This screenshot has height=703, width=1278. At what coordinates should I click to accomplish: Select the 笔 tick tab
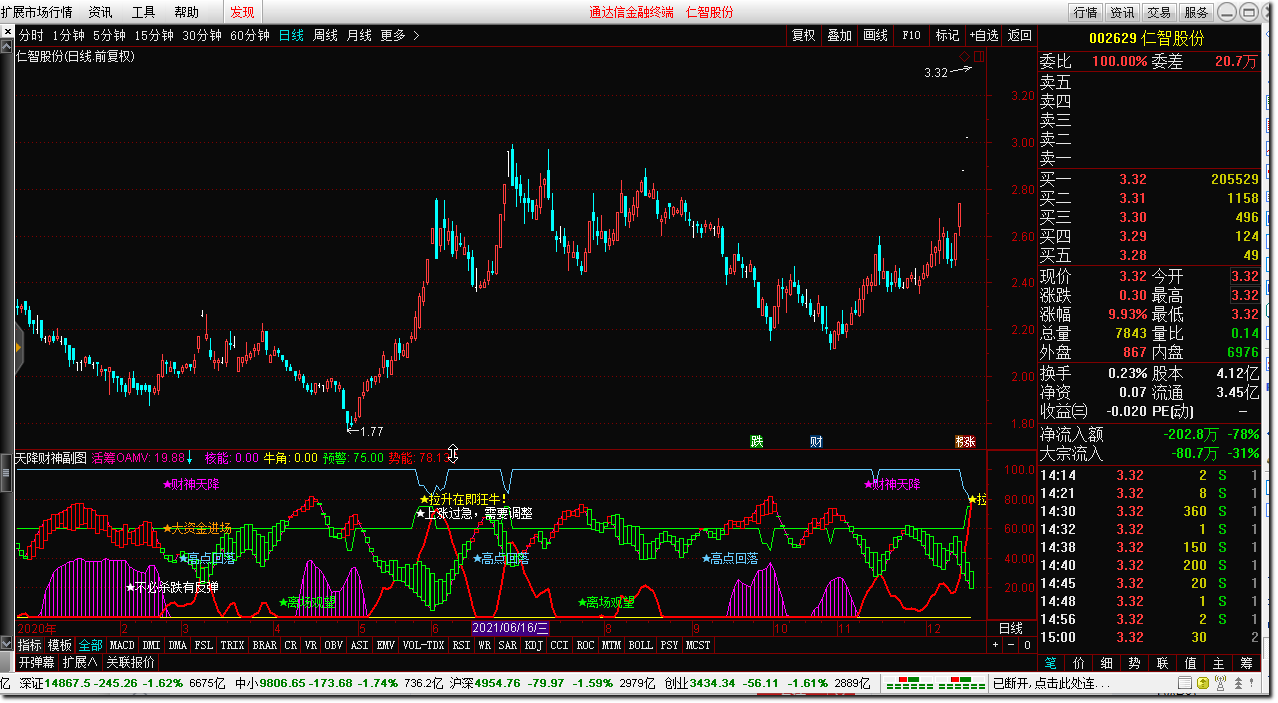pos(1051,662)
